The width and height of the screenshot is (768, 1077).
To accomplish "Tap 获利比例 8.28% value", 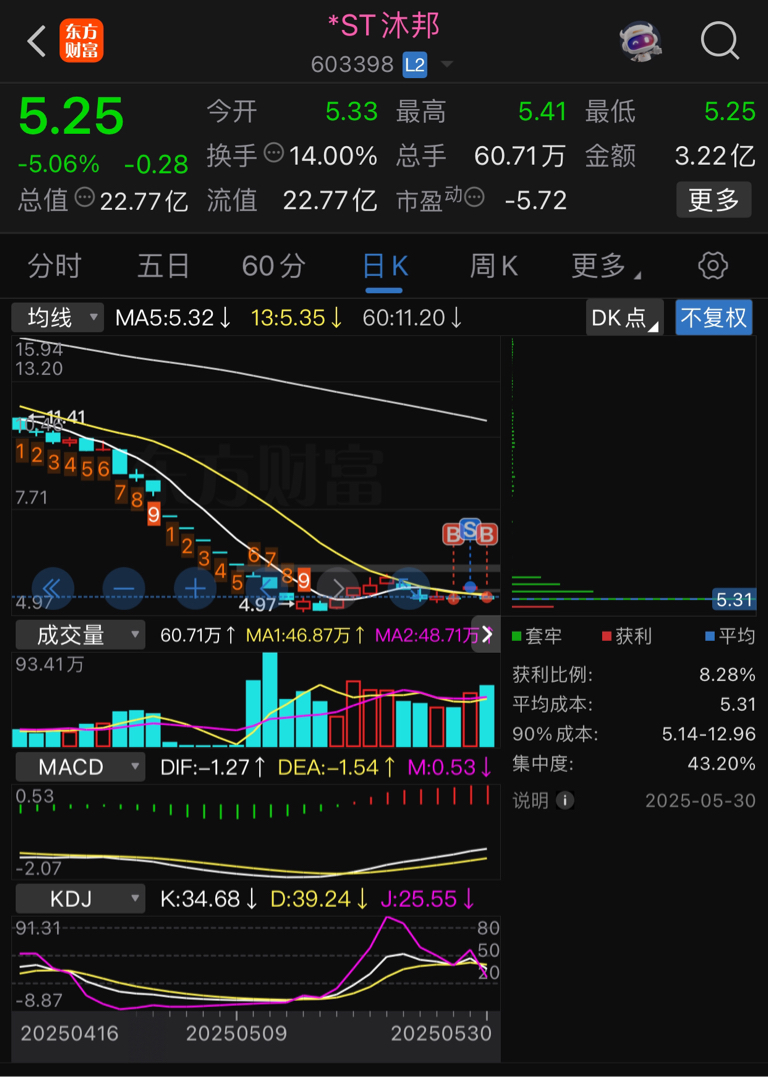I will pos(727,674).
